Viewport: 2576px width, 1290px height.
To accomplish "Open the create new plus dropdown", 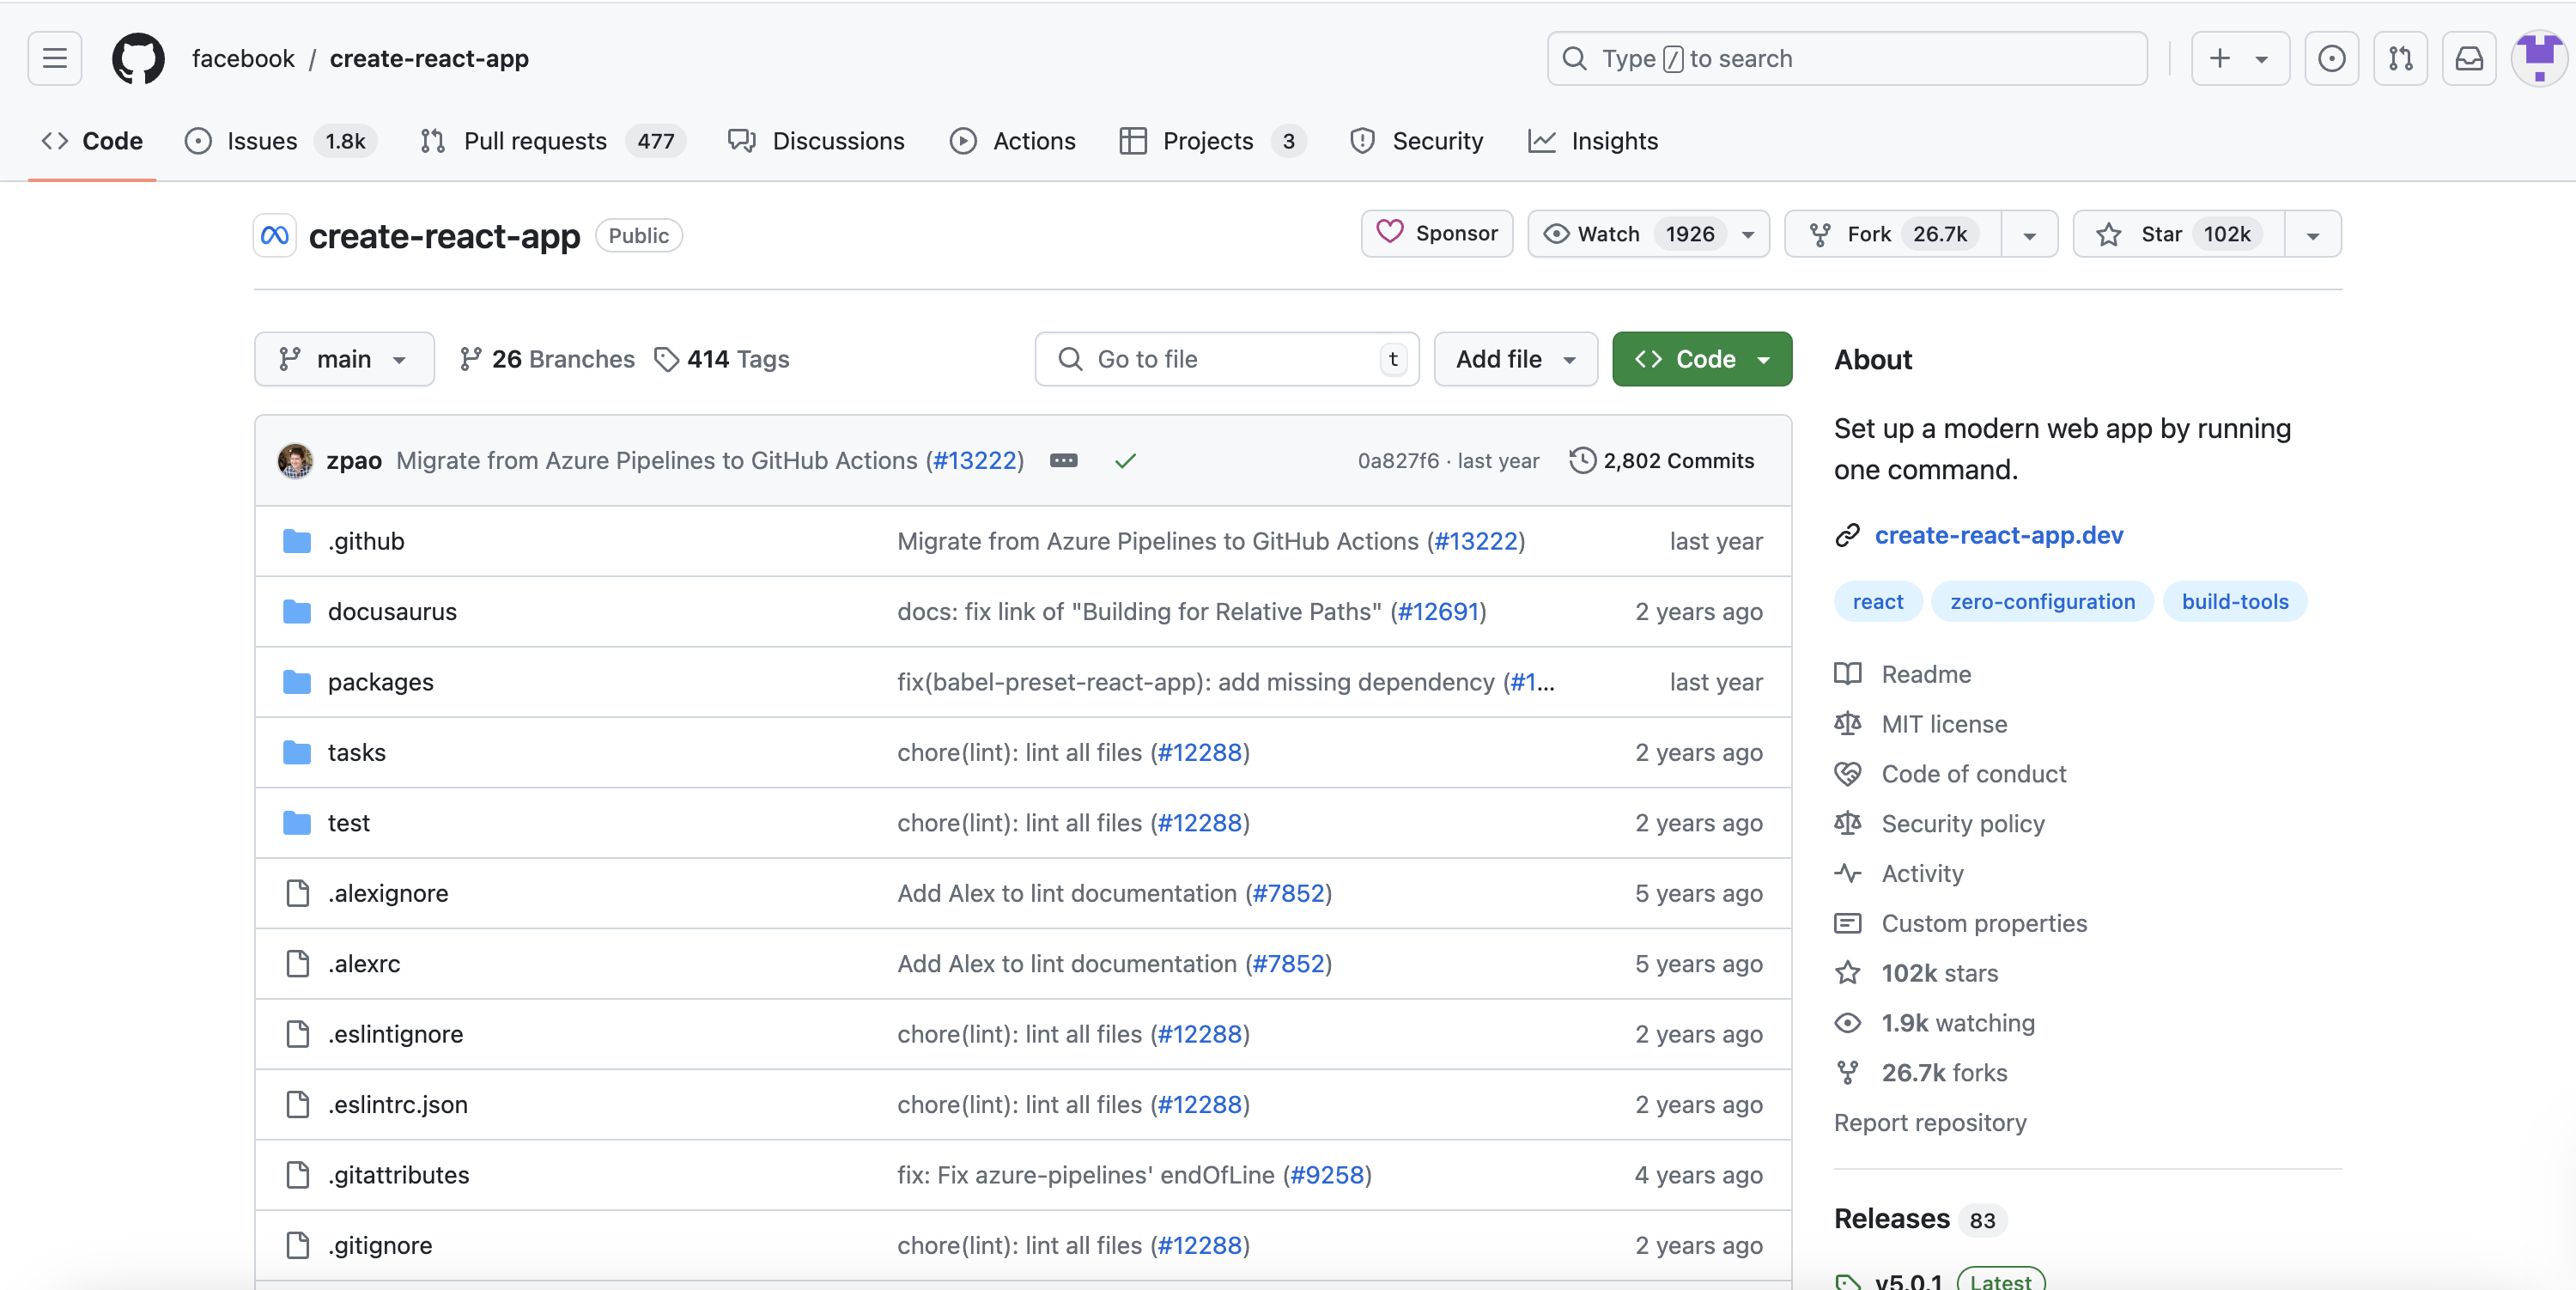I will (x=2239, y=58).
